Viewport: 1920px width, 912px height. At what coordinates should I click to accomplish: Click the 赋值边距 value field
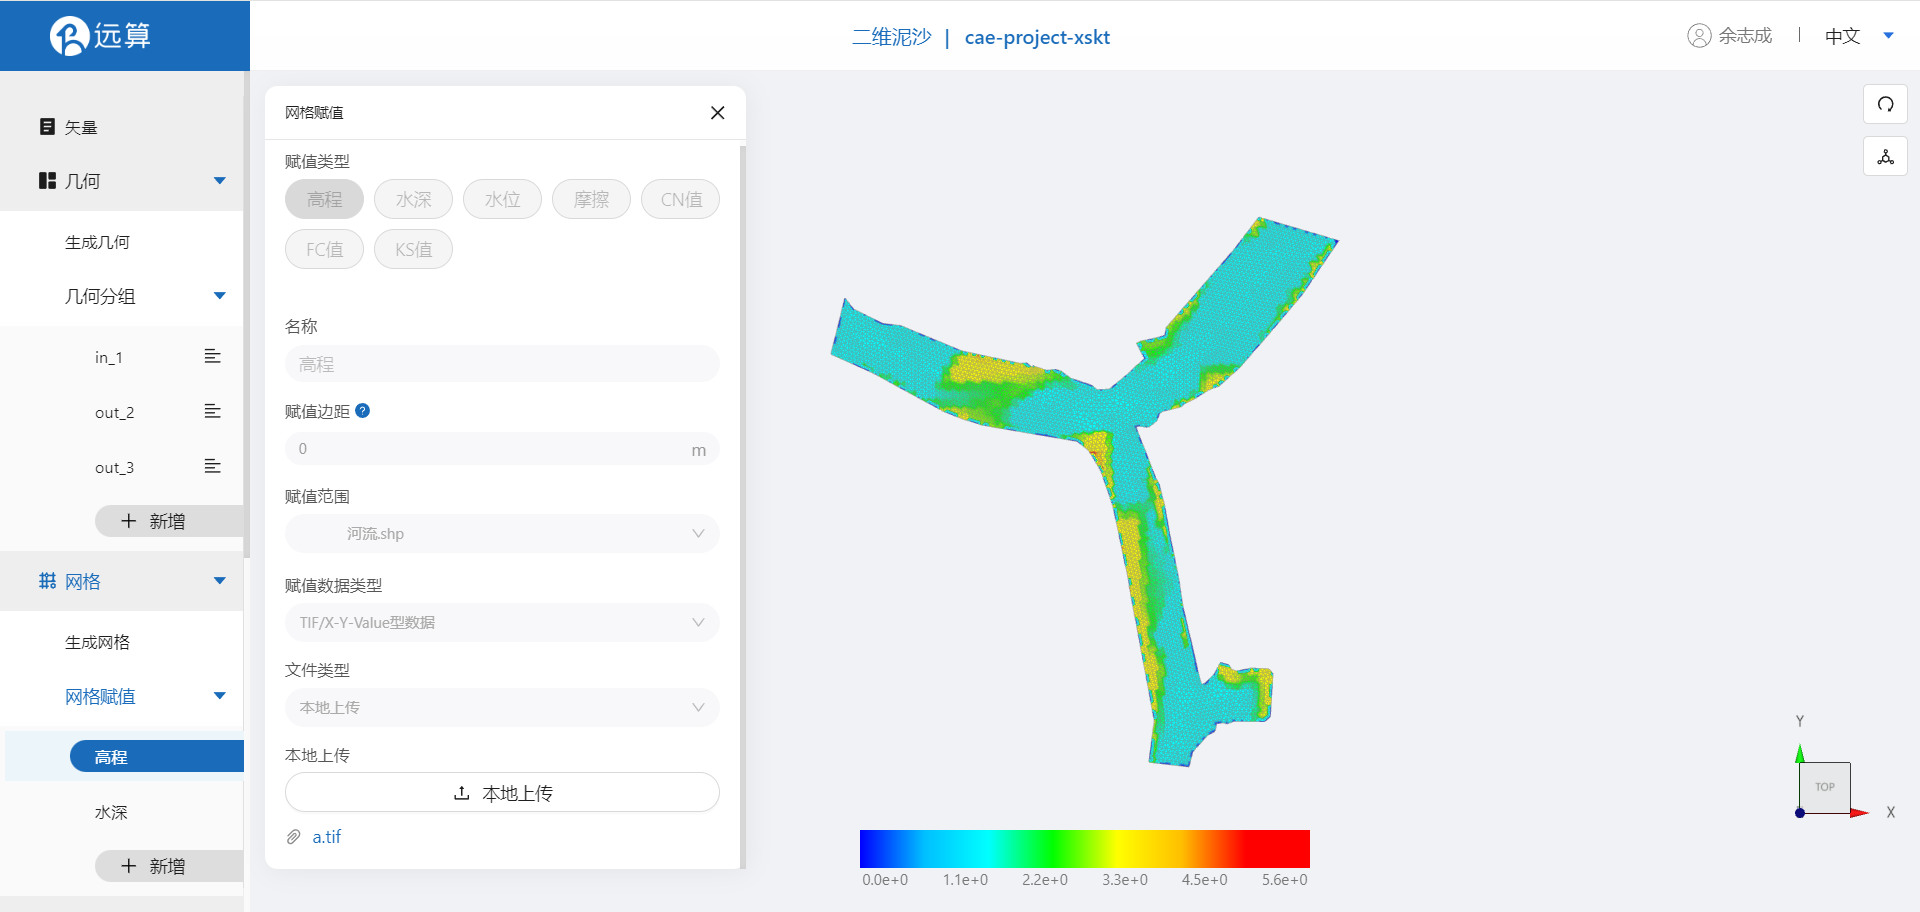click(502, 449)
